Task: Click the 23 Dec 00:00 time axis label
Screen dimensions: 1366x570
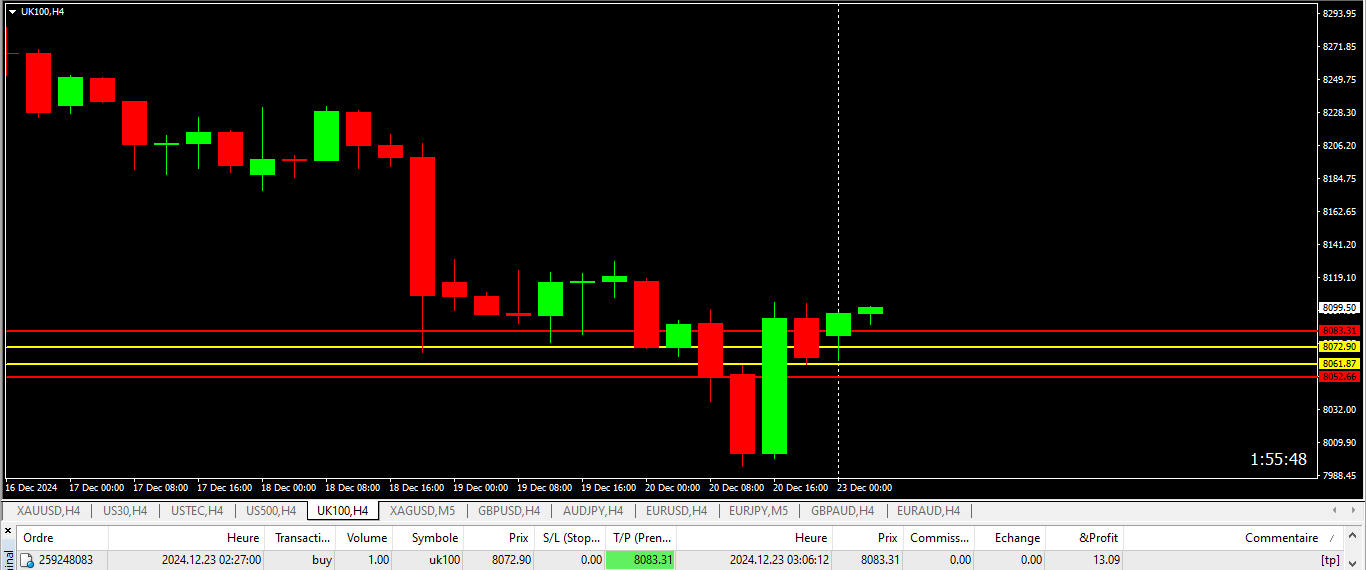Action: (x=864, y=488)
